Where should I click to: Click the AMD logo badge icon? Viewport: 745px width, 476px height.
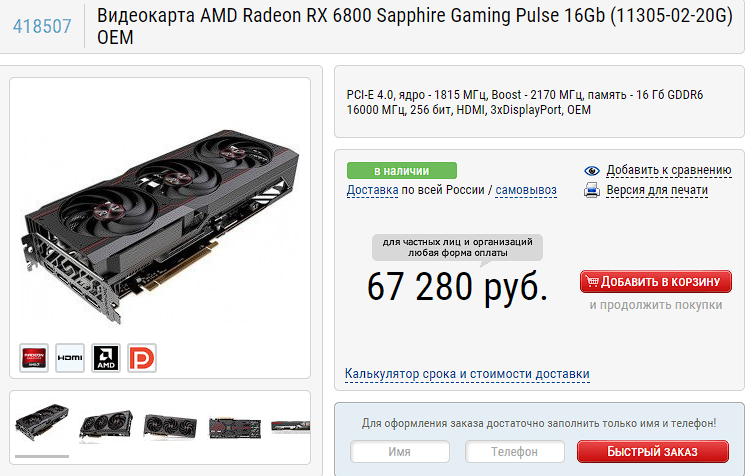coord(106,358)
